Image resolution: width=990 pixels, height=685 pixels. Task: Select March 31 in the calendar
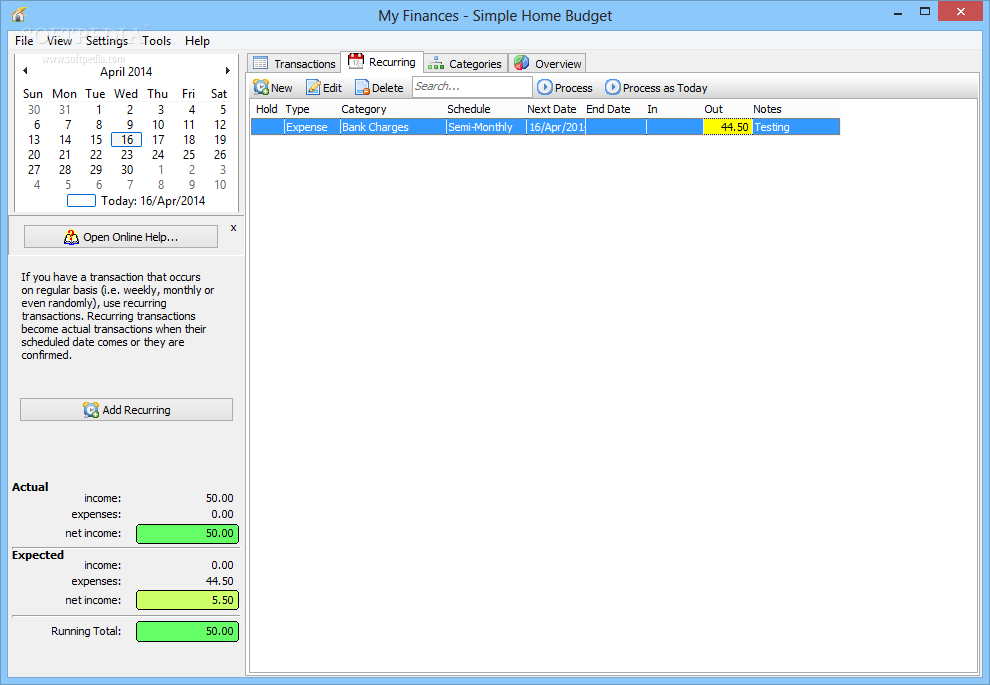pyautogui.click(x=65, y=109)
